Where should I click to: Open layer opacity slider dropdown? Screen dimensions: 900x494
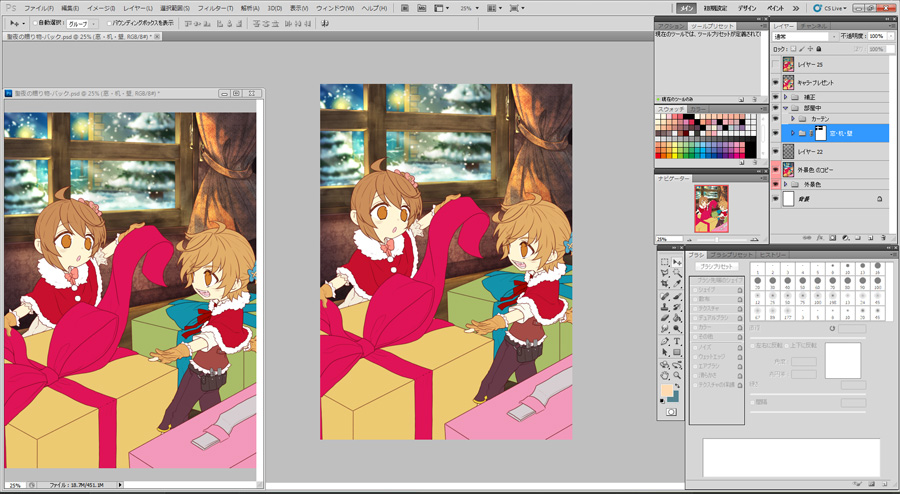coord(890,36)
